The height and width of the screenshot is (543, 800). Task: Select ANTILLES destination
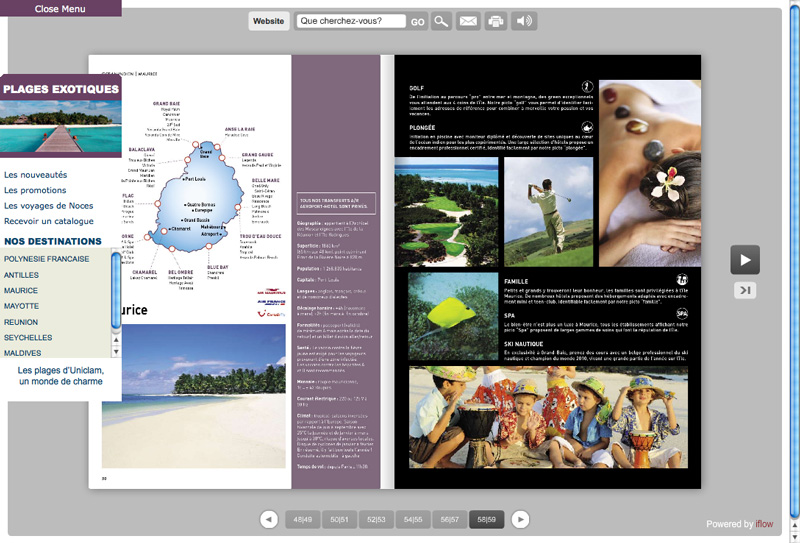[21, 275]
